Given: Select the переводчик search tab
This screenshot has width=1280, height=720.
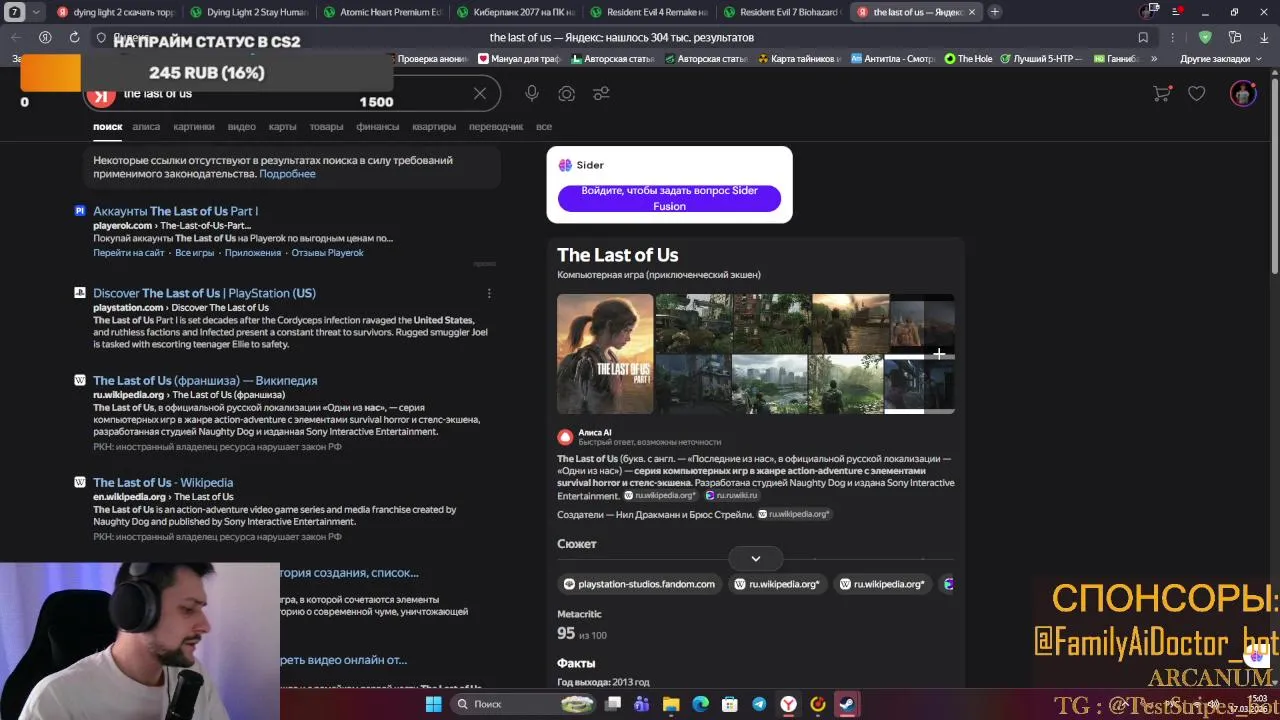Looking at the screenshot, I should (x=496, y=127).
